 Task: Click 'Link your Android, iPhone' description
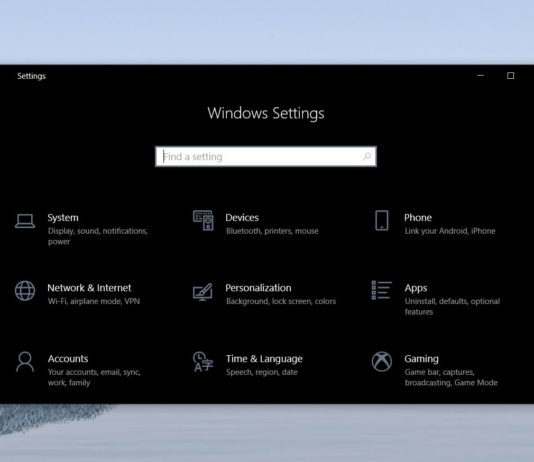pos(450,231)
